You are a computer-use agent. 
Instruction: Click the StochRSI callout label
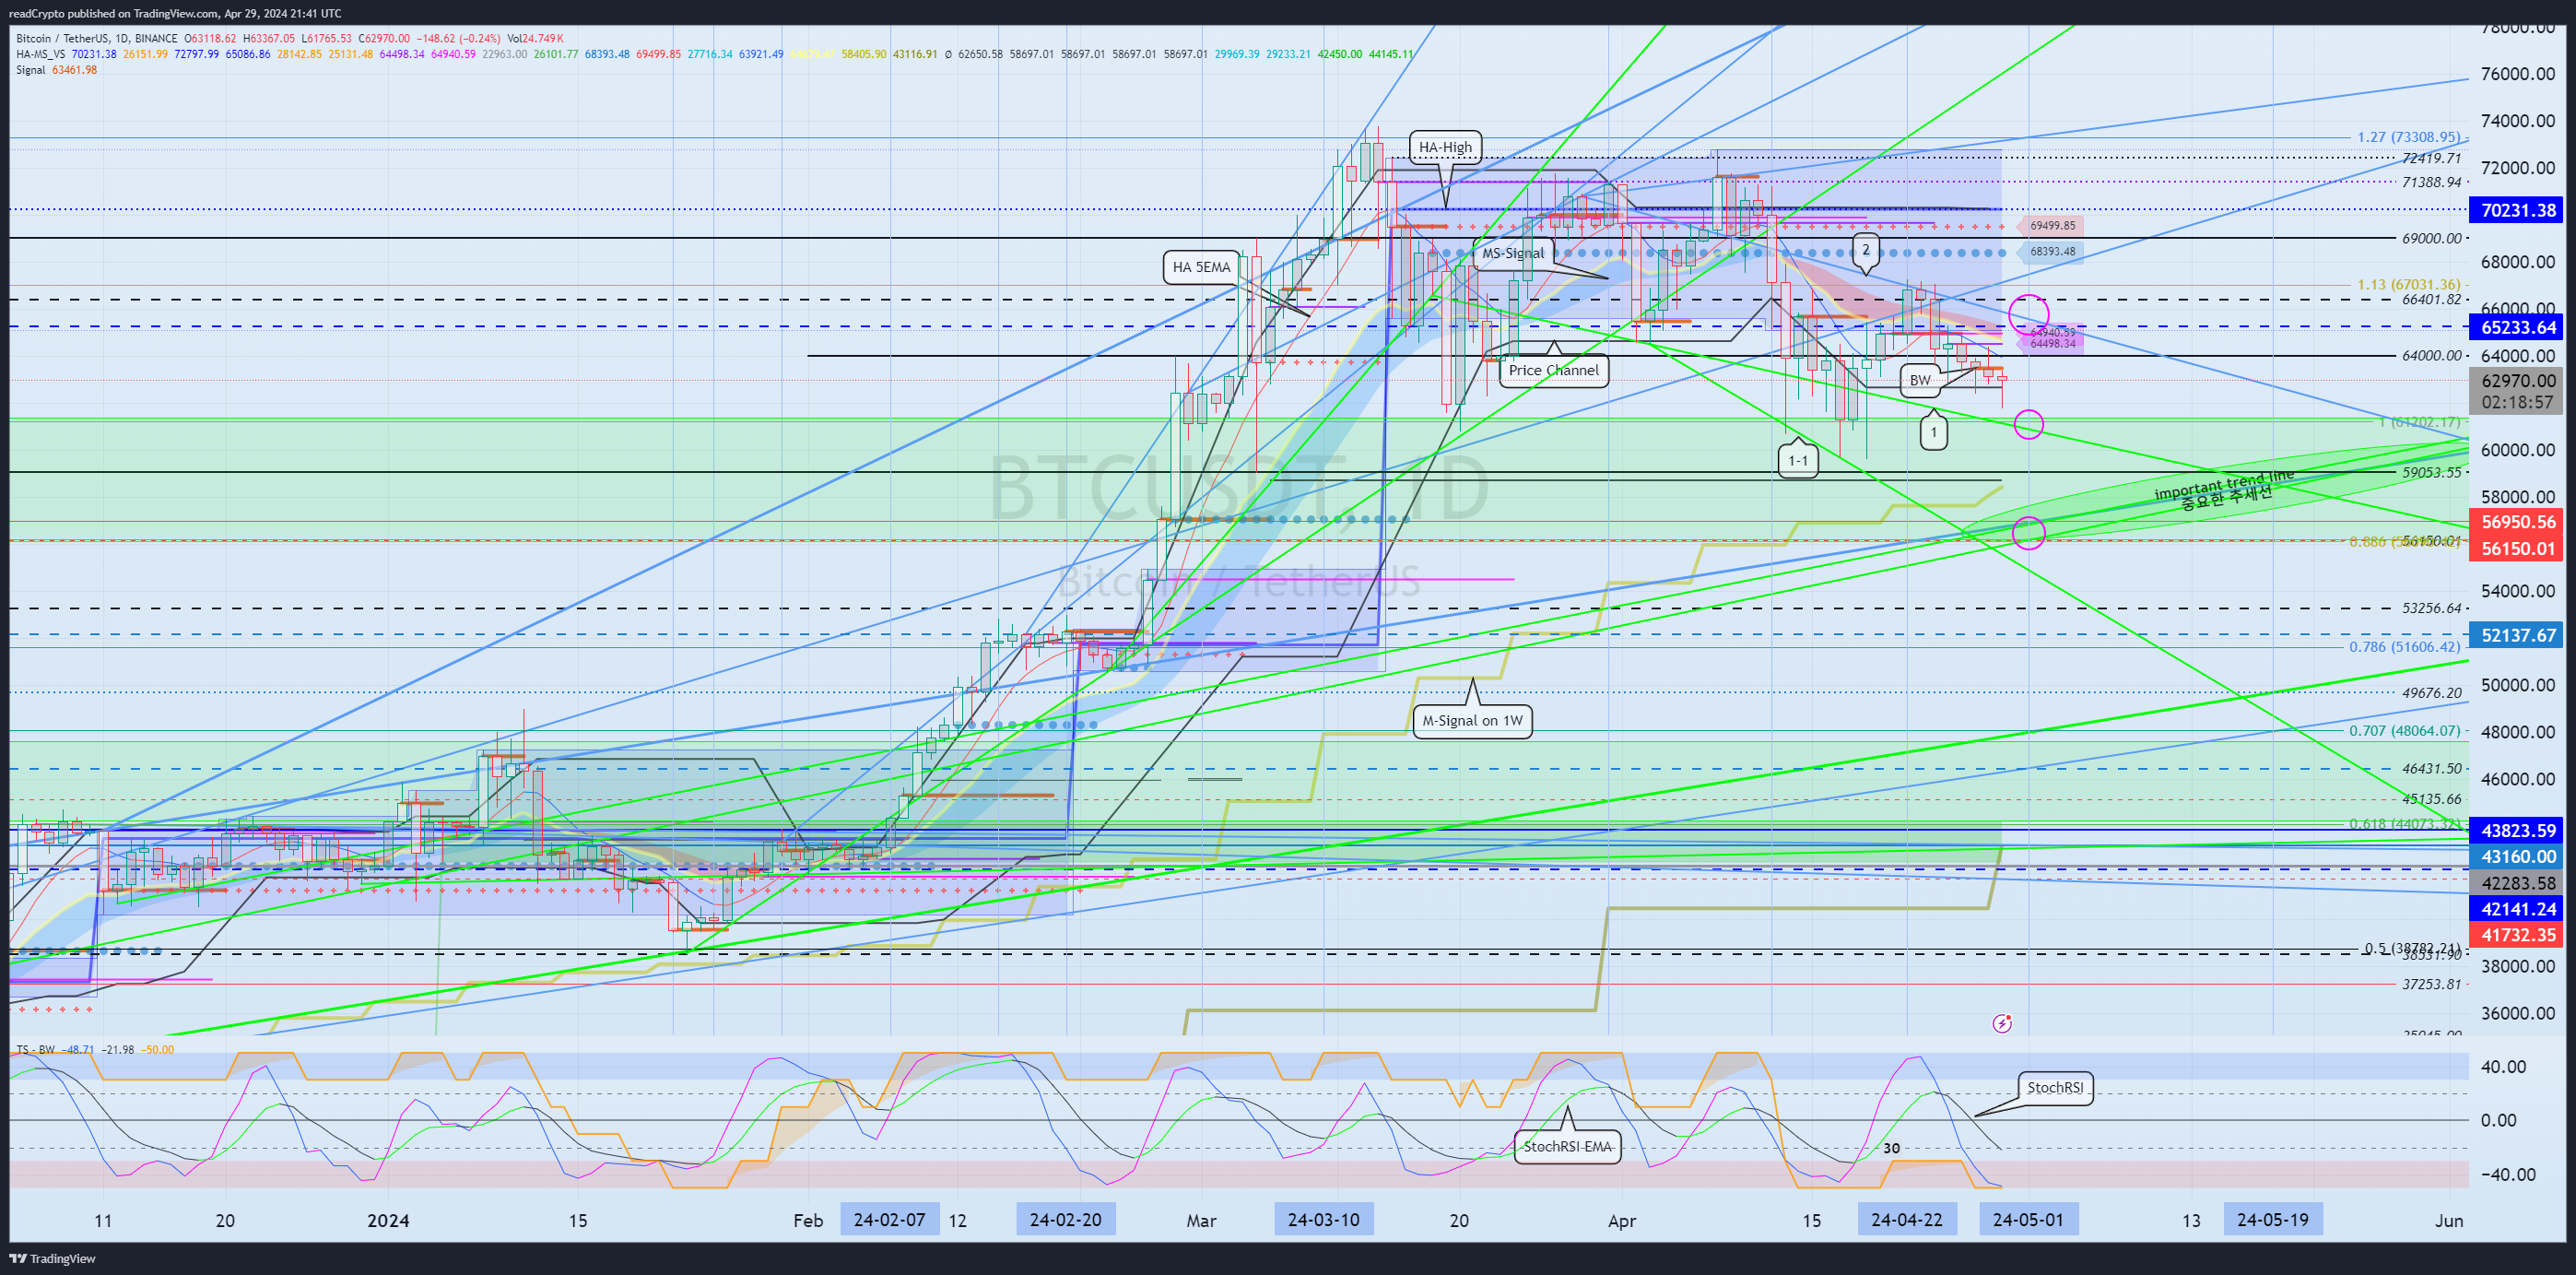[2055, 1088]
